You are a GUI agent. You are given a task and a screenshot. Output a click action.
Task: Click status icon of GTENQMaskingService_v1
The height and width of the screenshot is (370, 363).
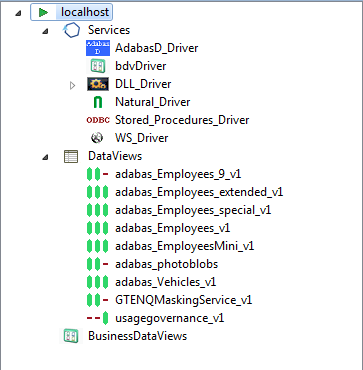click(x=97, y=300)
